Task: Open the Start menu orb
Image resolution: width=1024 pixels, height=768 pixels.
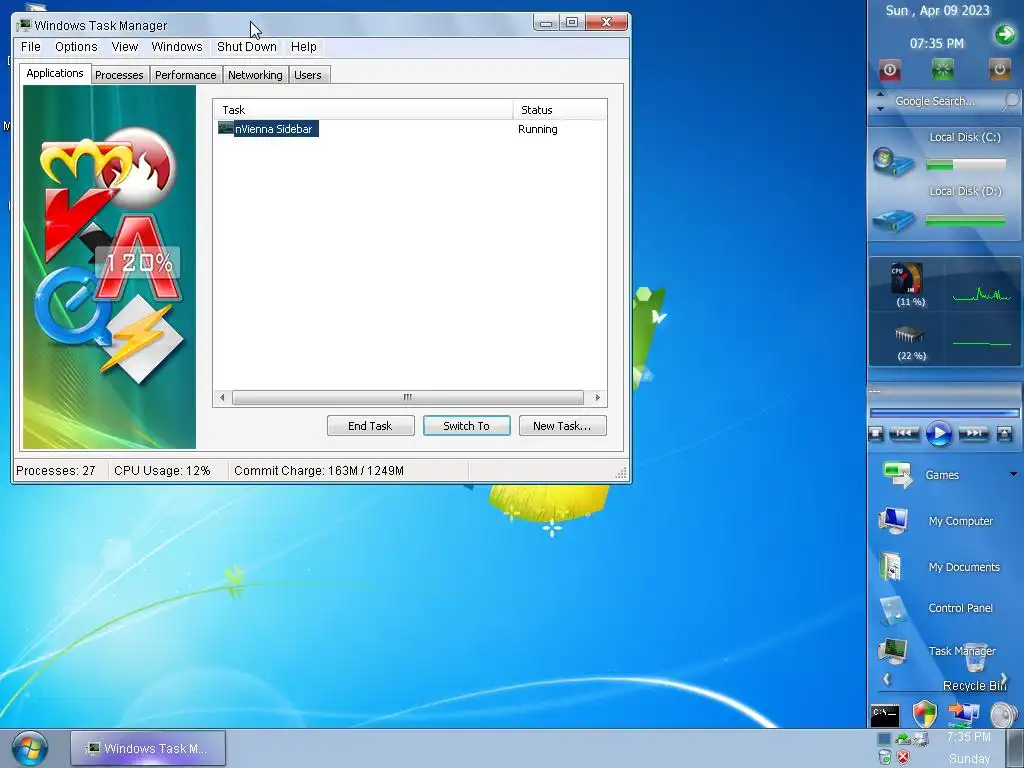Action: (29, 748)
